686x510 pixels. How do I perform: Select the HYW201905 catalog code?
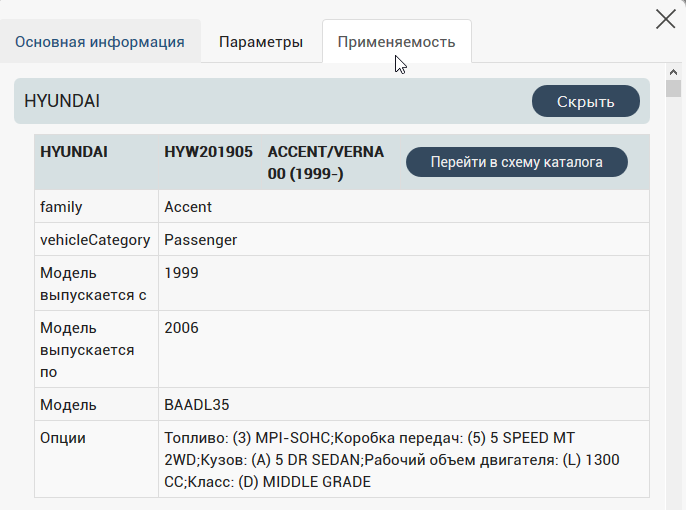pyautogui.click(x=208, y=152)
